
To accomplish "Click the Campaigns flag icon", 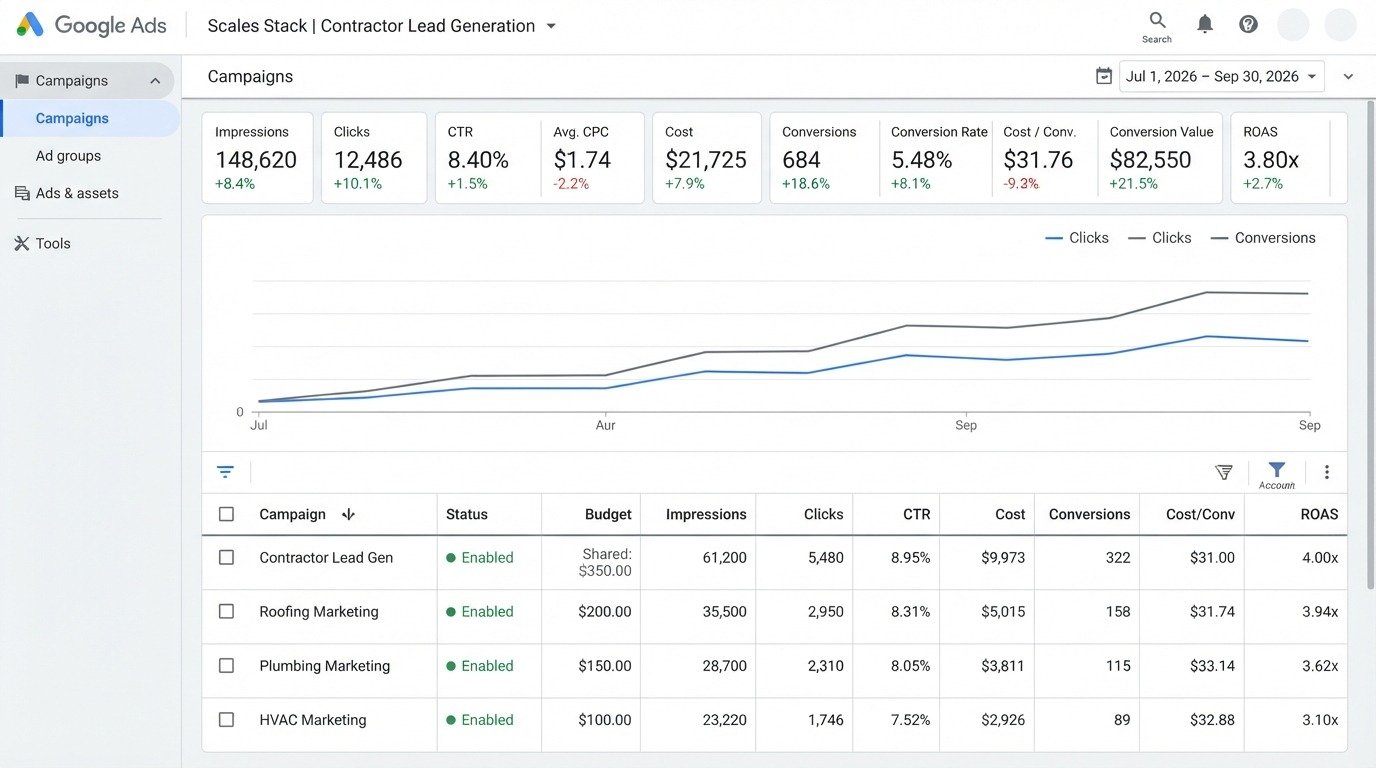I will 21,81.
